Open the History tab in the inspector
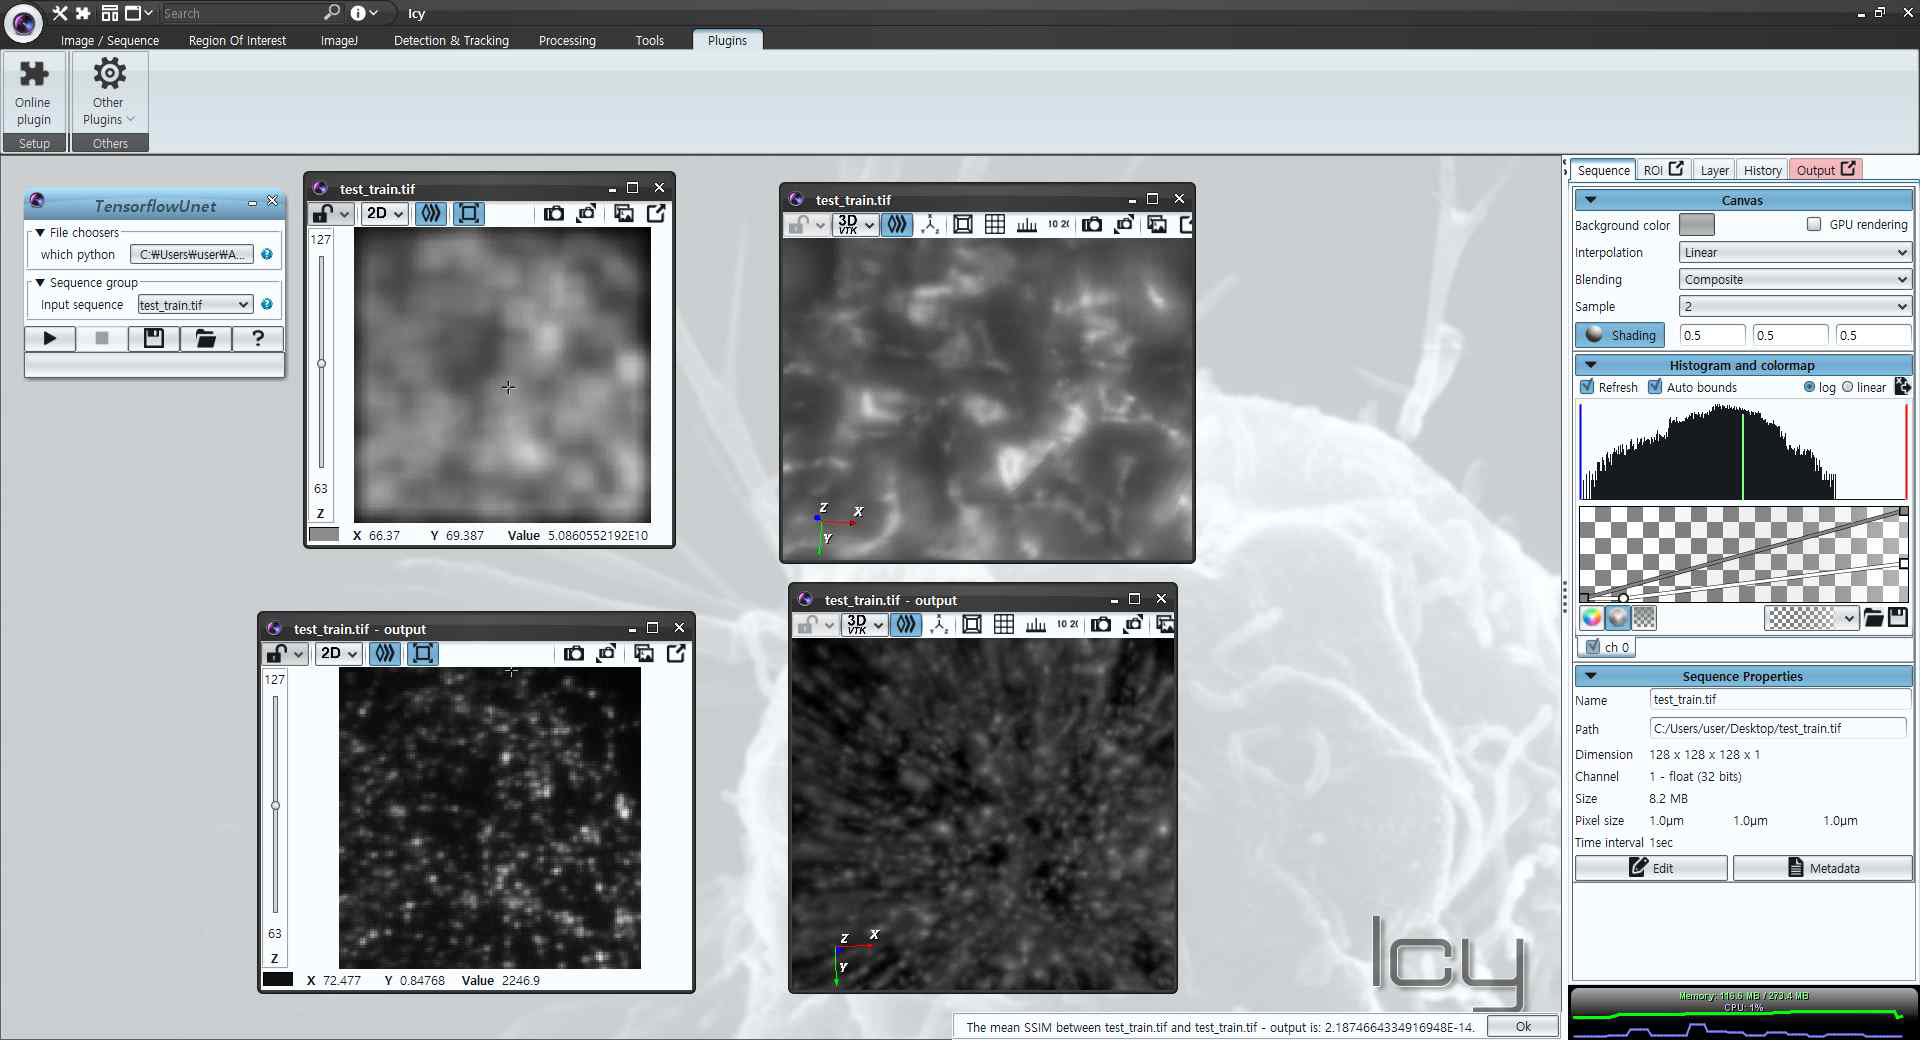 [1762, 170]
